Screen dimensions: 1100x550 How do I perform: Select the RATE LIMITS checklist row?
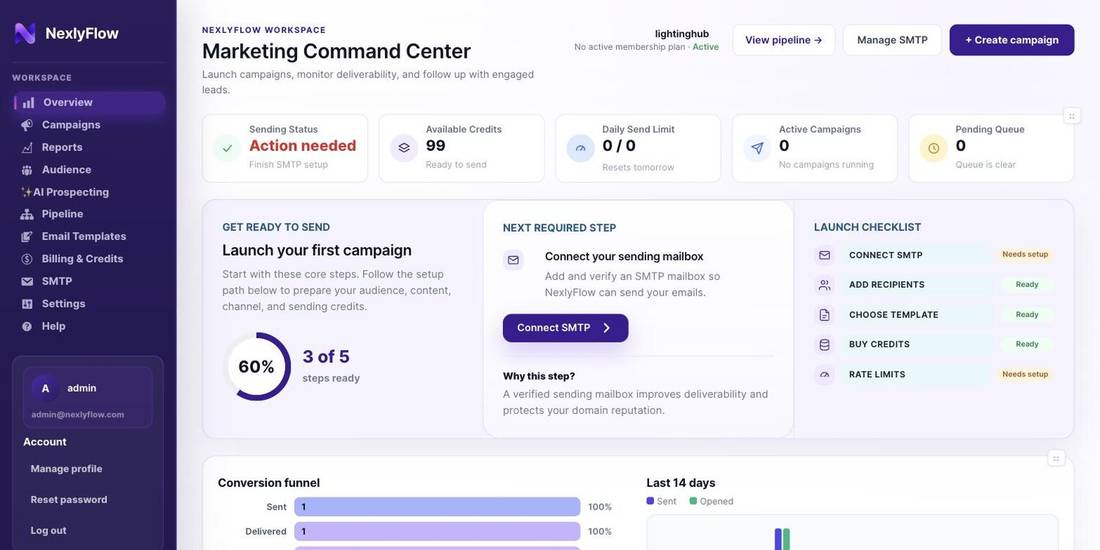click(934, 375)
